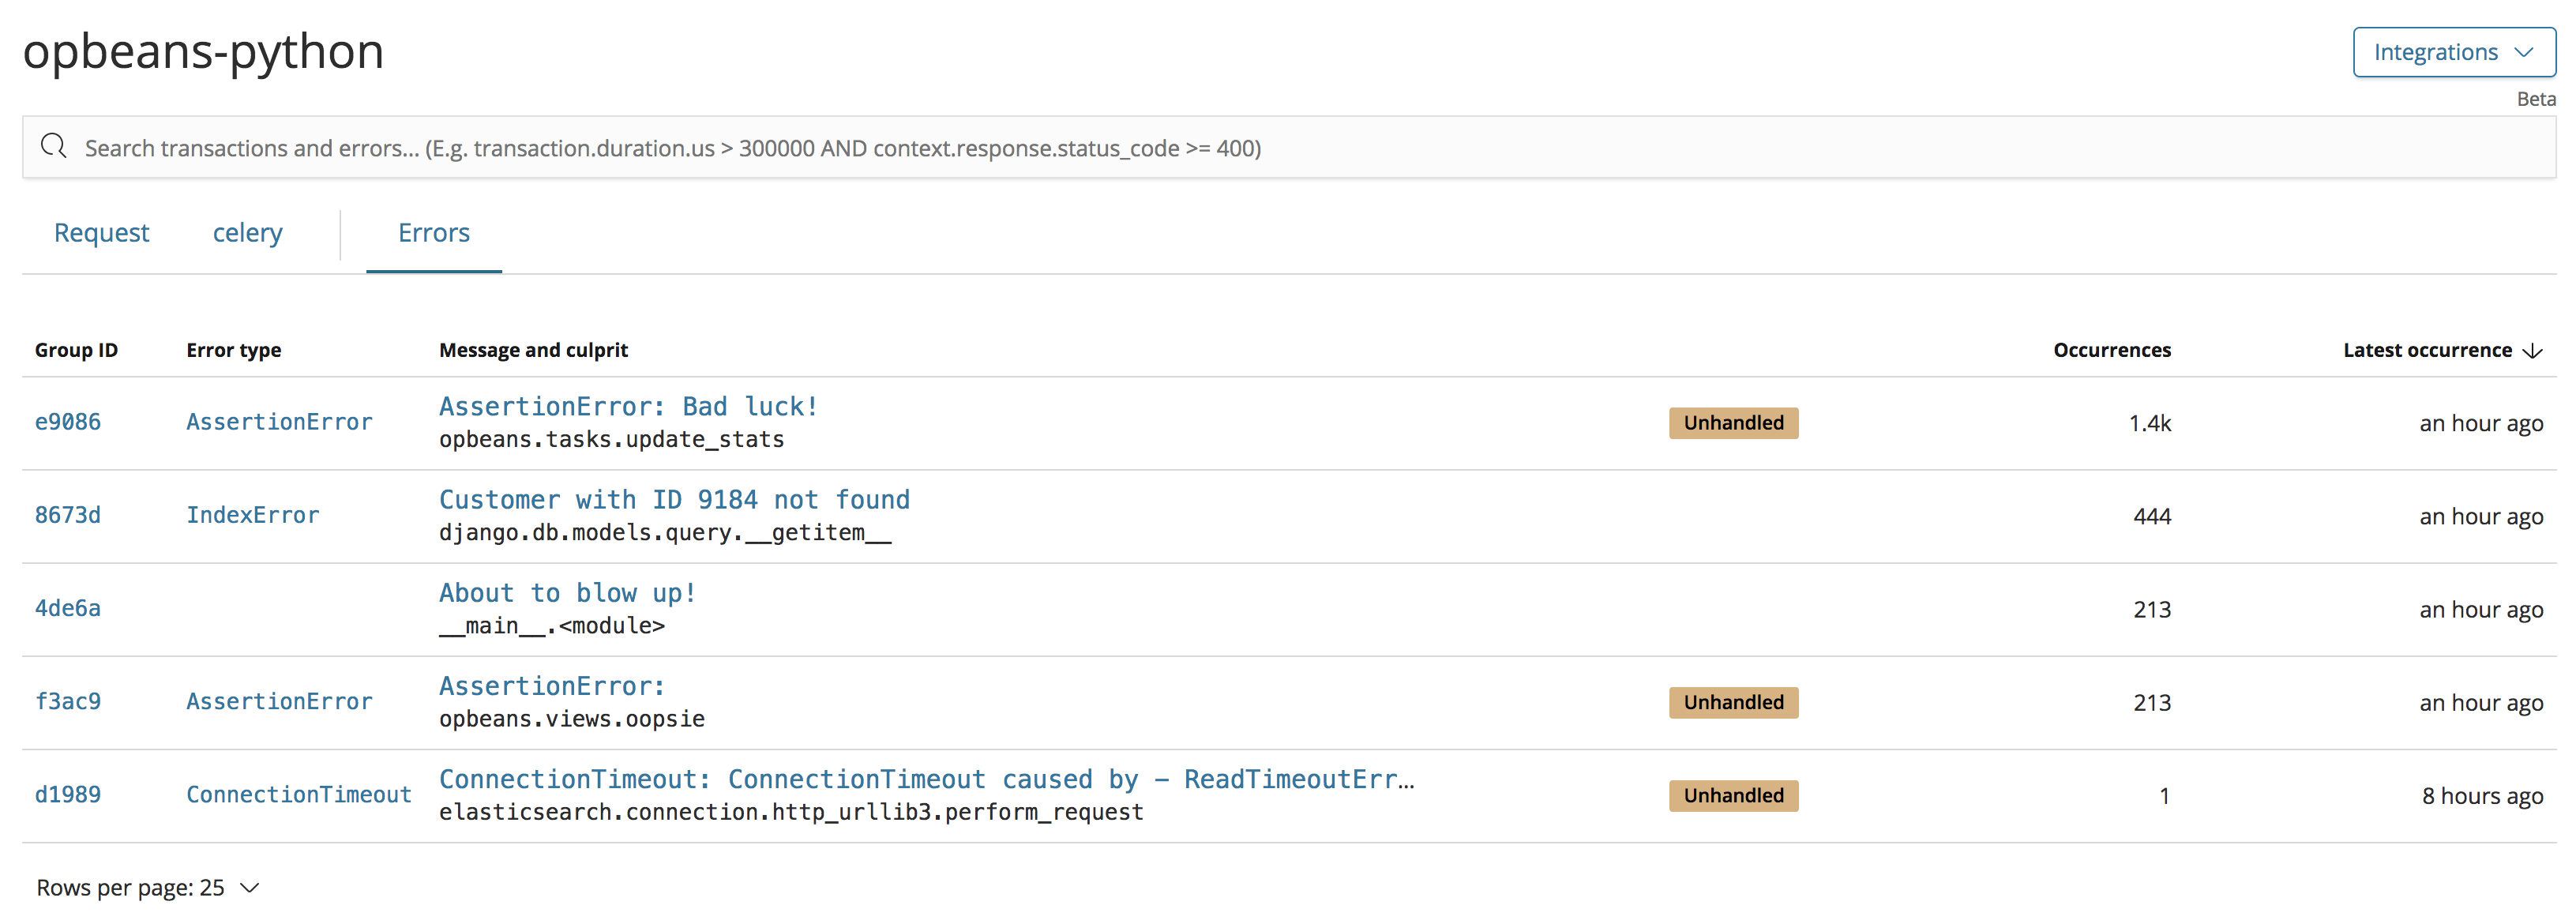Click culprit opbeans.tasks.update_stats
This screenshot has width=2576, height=924.
pyautogui.click(x=611, y=439)
